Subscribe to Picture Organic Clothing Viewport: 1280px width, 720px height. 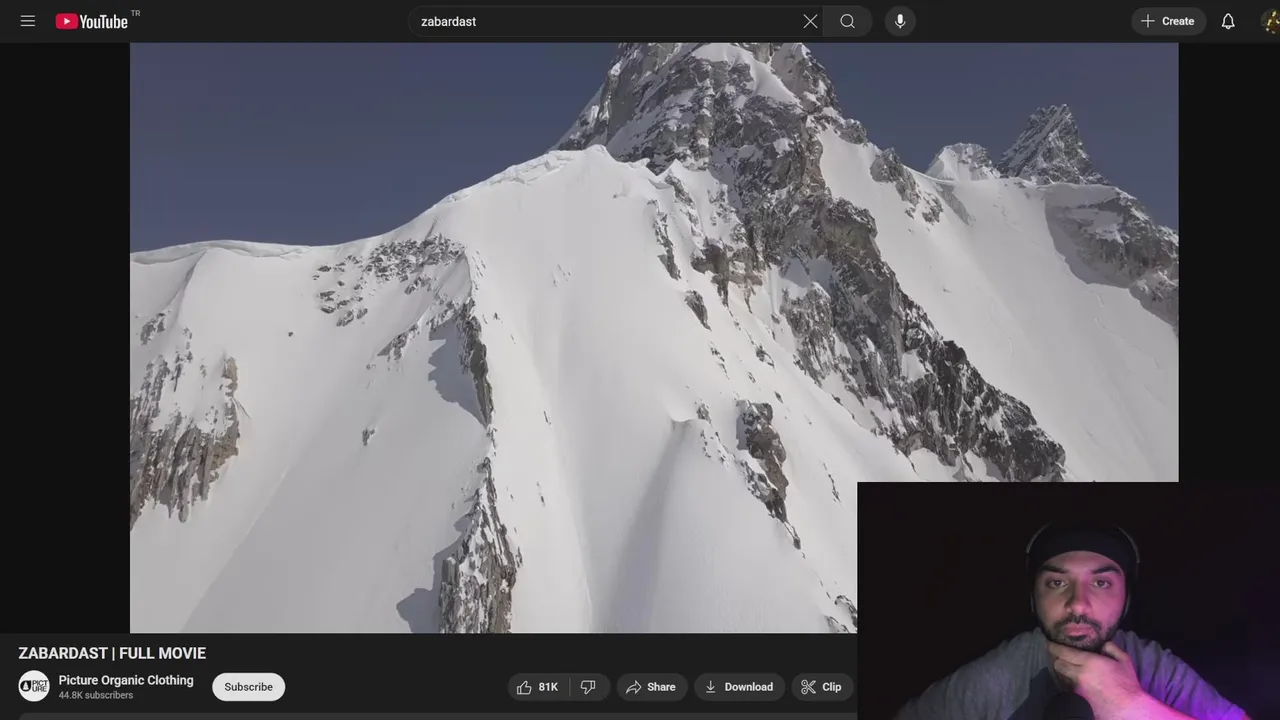pyautogui.click(x=248, y=687)
